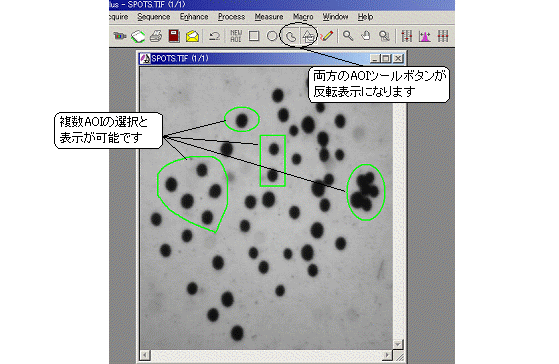
Task: Click the zoom window magnifier icon
Action: click(x=384, y=36)
